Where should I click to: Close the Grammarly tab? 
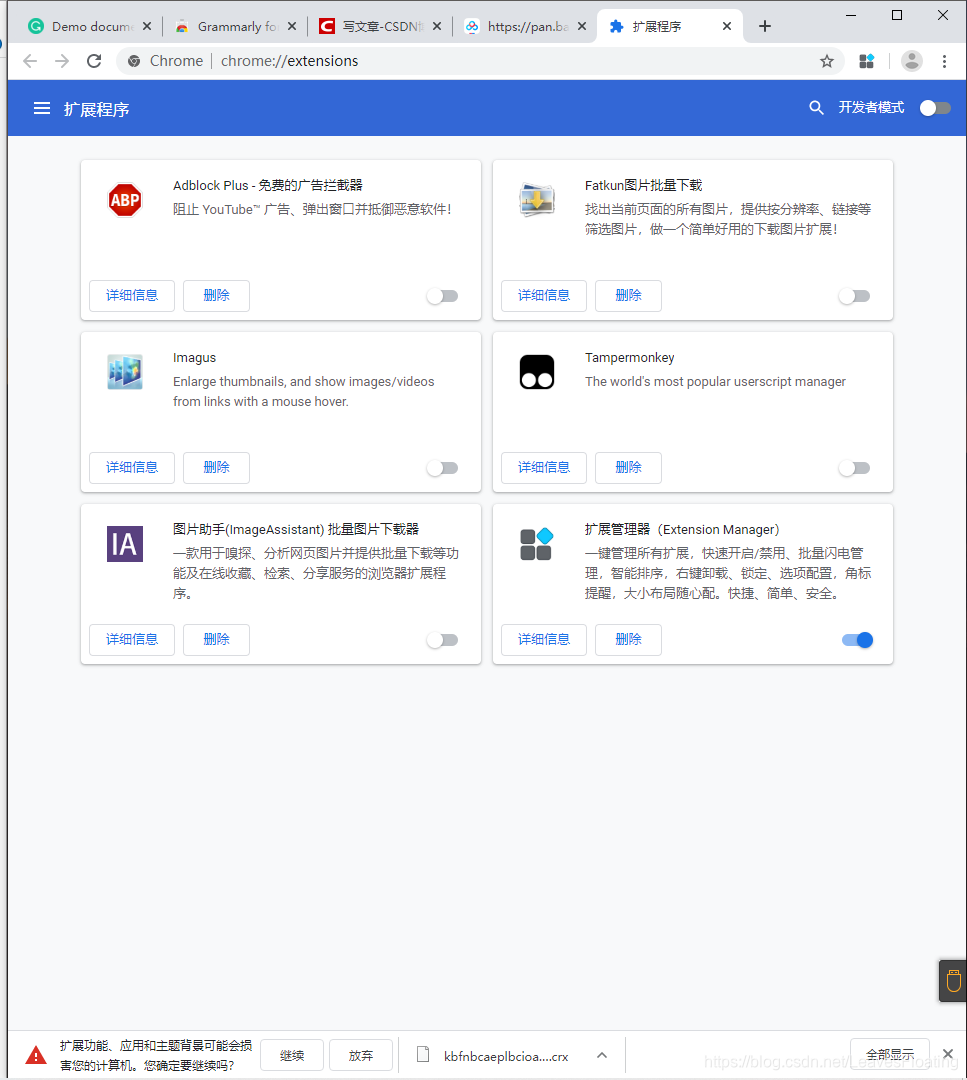point(292,26)
